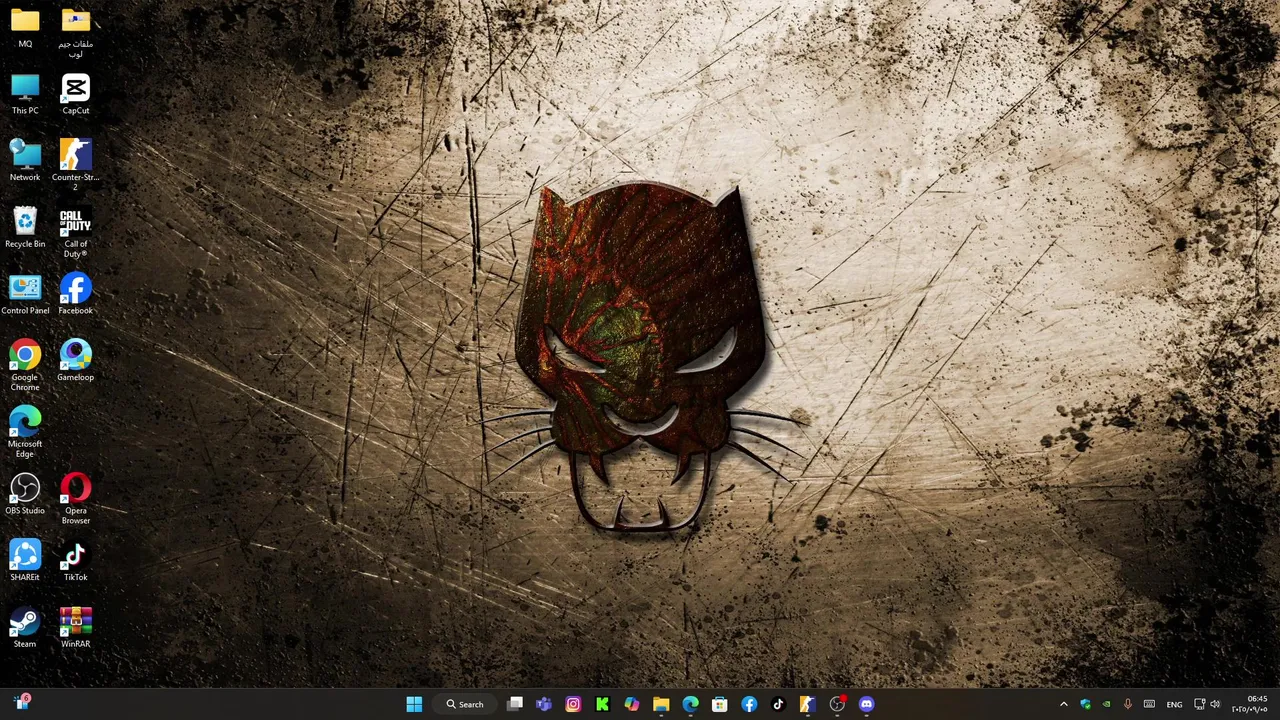
Task: Open OBS Studio from the taskbar
Action: pos(837,704)
